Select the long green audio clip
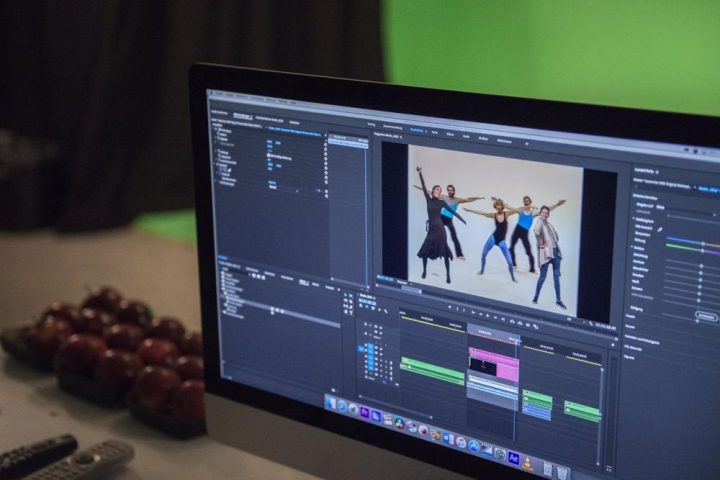The image size is (720, 480). pos(432,368)
